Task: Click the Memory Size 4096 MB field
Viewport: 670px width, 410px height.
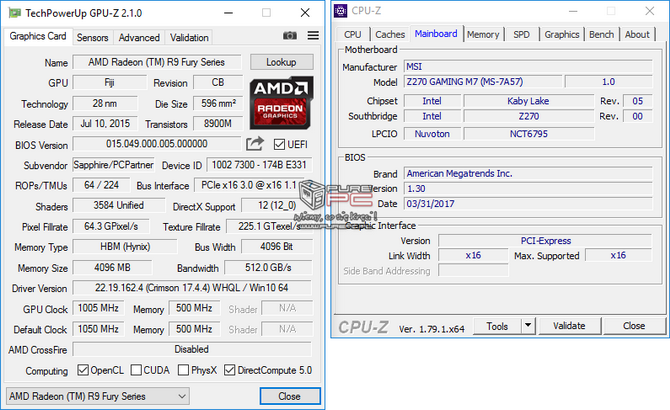Action: coord(112,267)
